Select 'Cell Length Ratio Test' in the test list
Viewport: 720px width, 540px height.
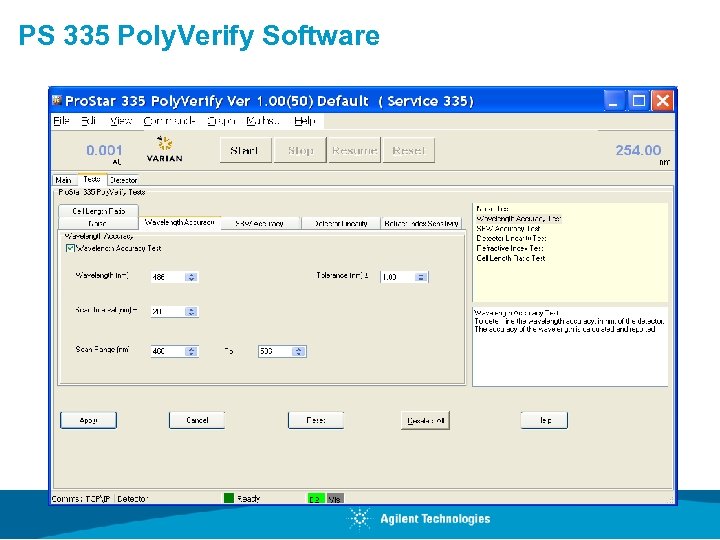511,258
